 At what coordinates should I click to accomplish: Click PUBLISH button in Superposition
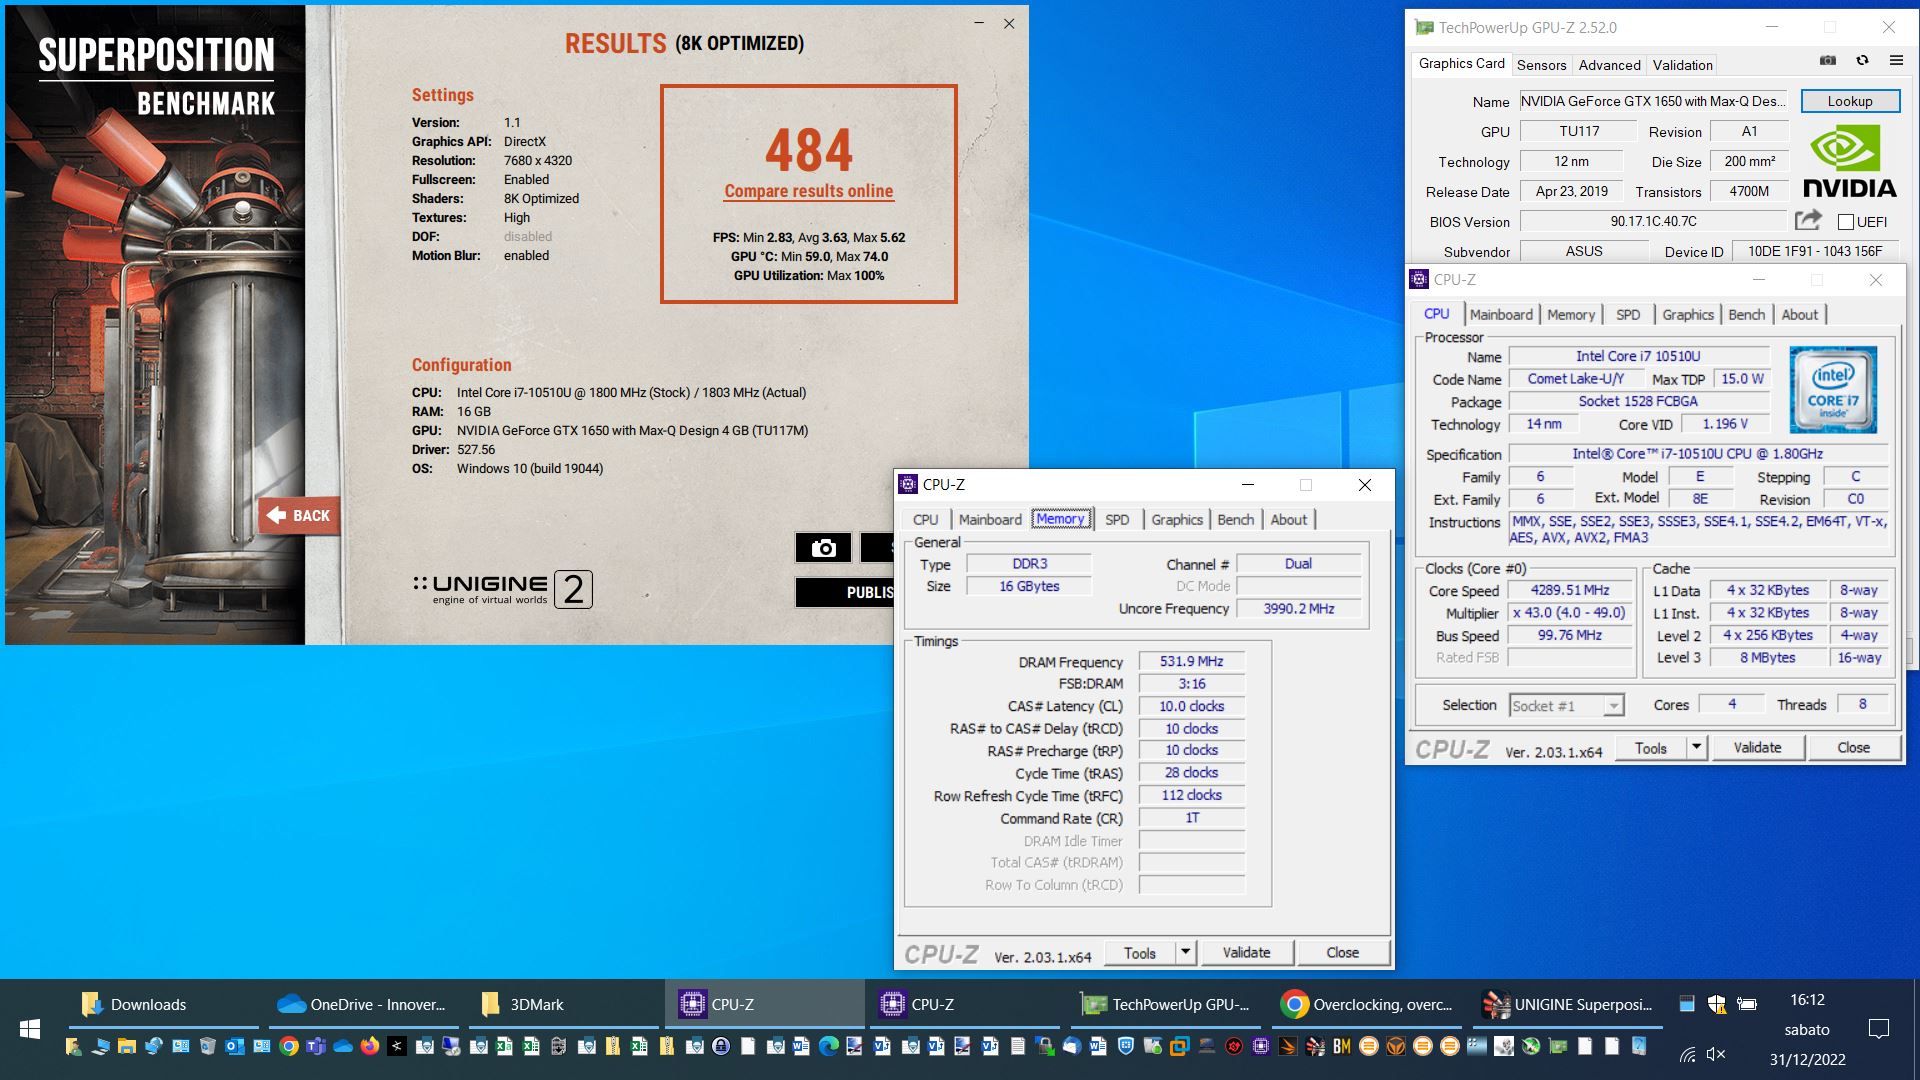pos(845,592)
